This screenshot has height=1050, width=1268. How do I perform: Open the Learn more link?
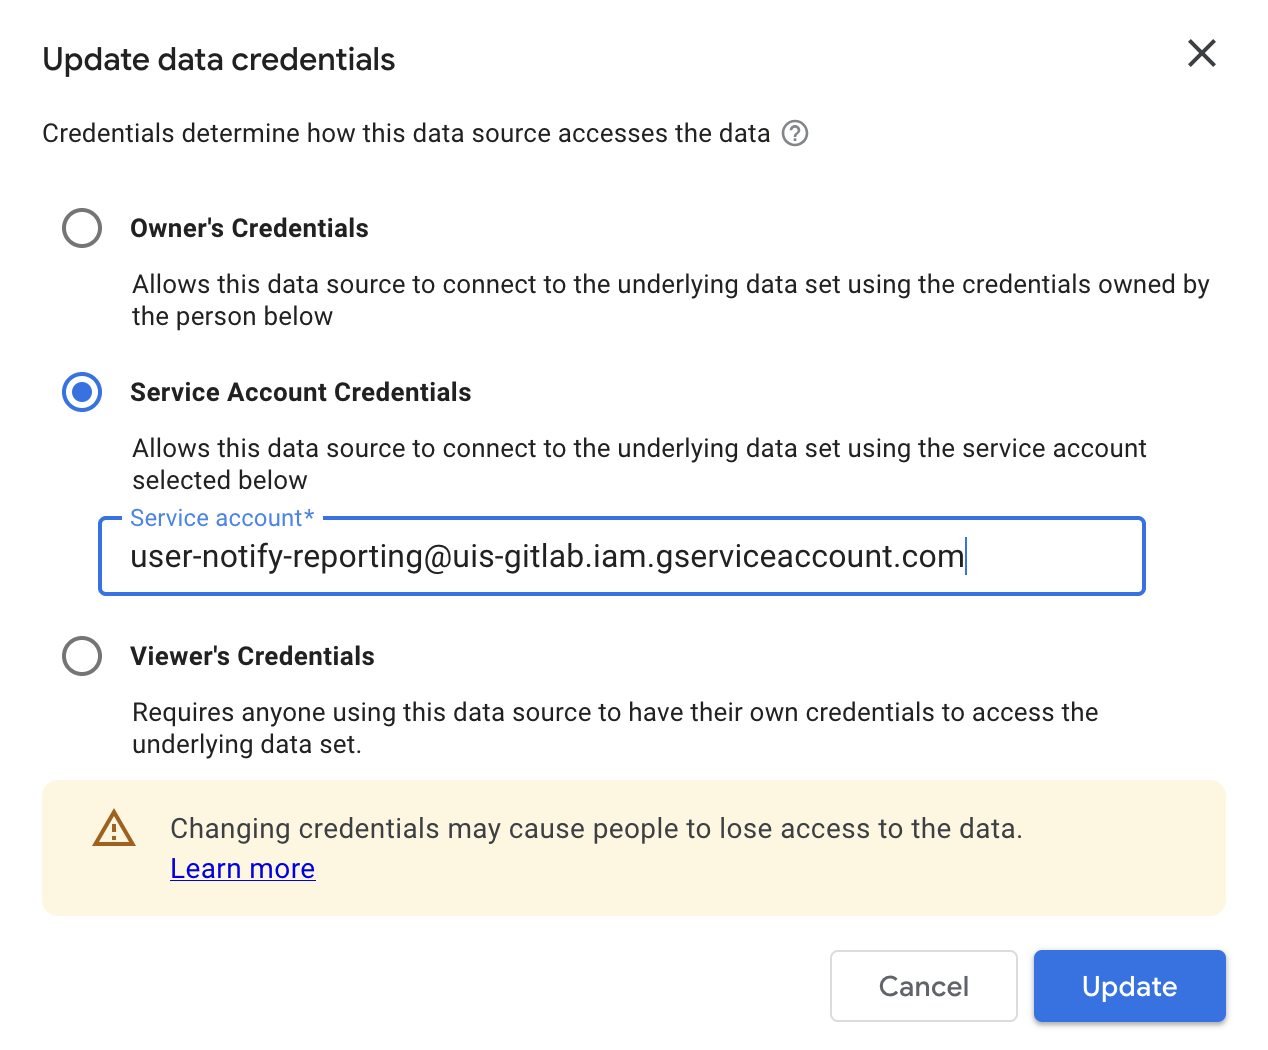[242, 868]
